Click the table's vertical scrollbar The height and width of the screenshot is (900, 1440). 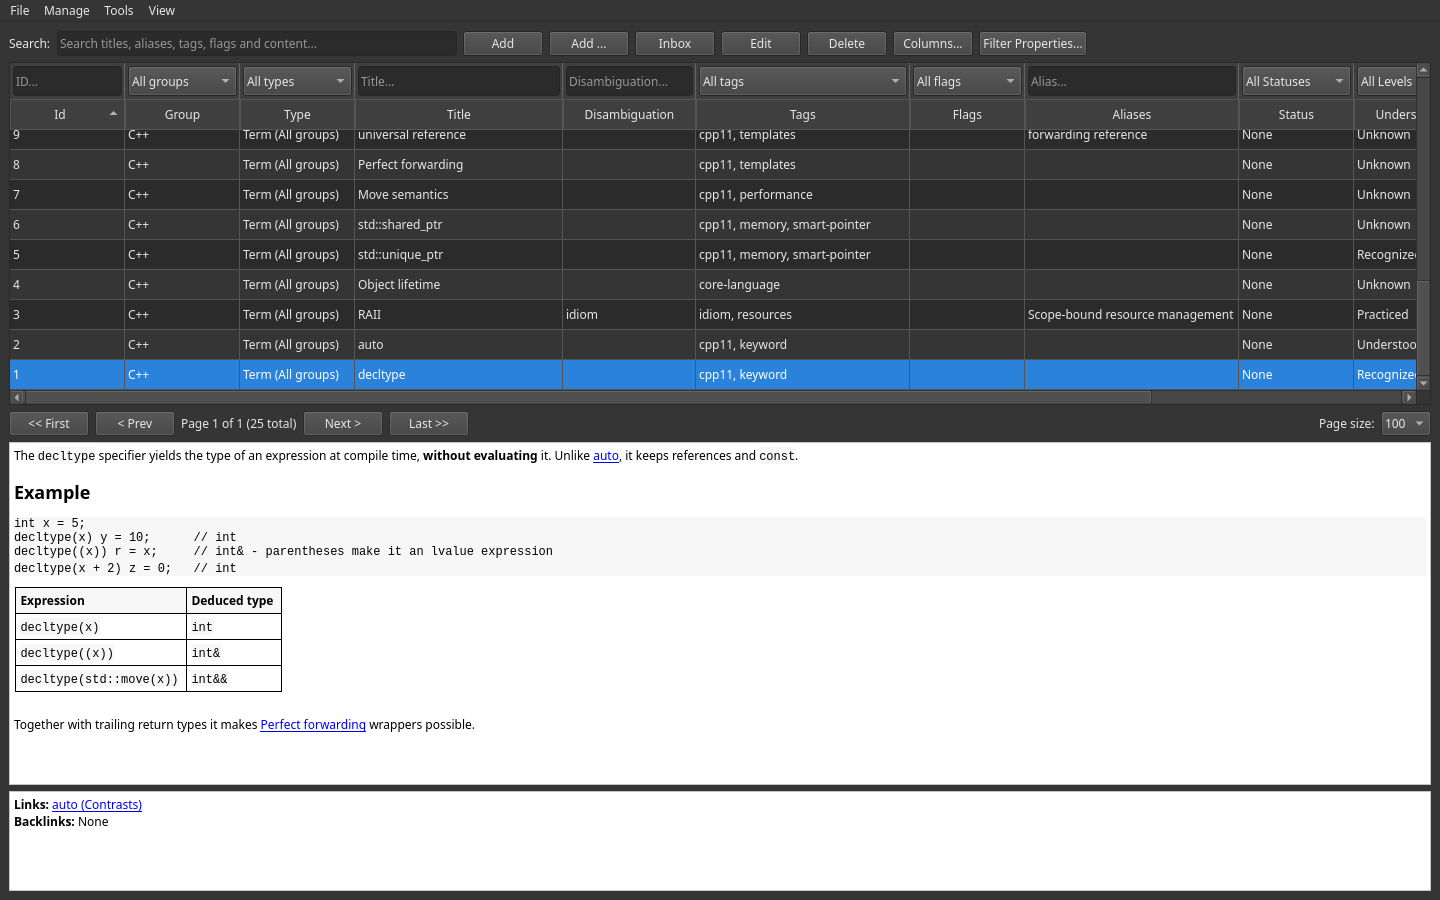(1424, 227)
